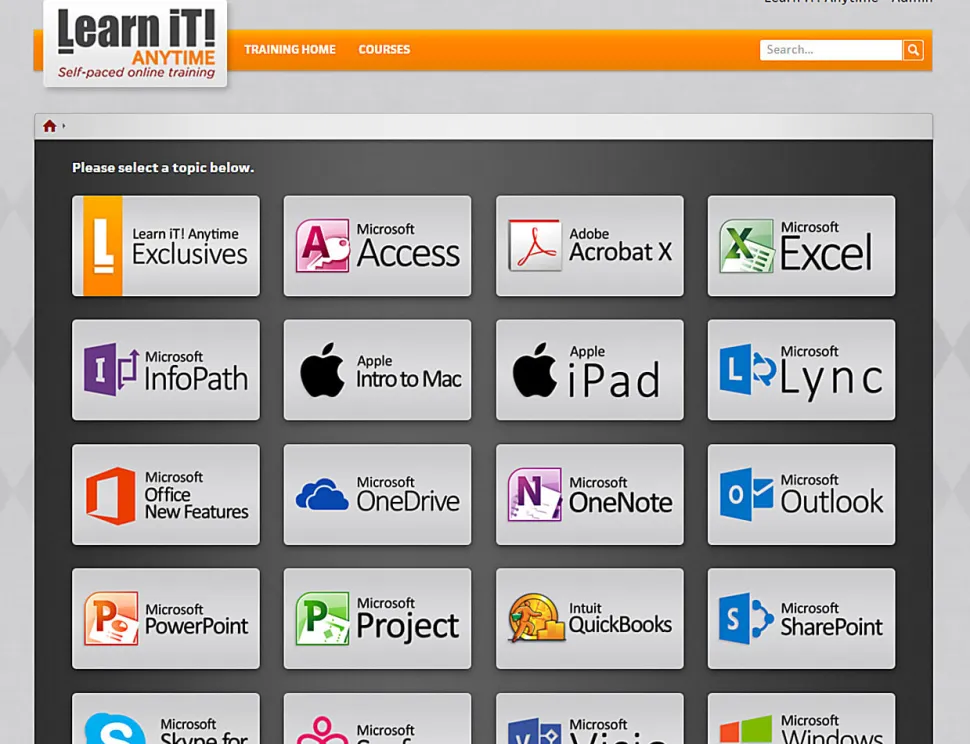Click the Microsoft Outlook icon

click(747, 494)
